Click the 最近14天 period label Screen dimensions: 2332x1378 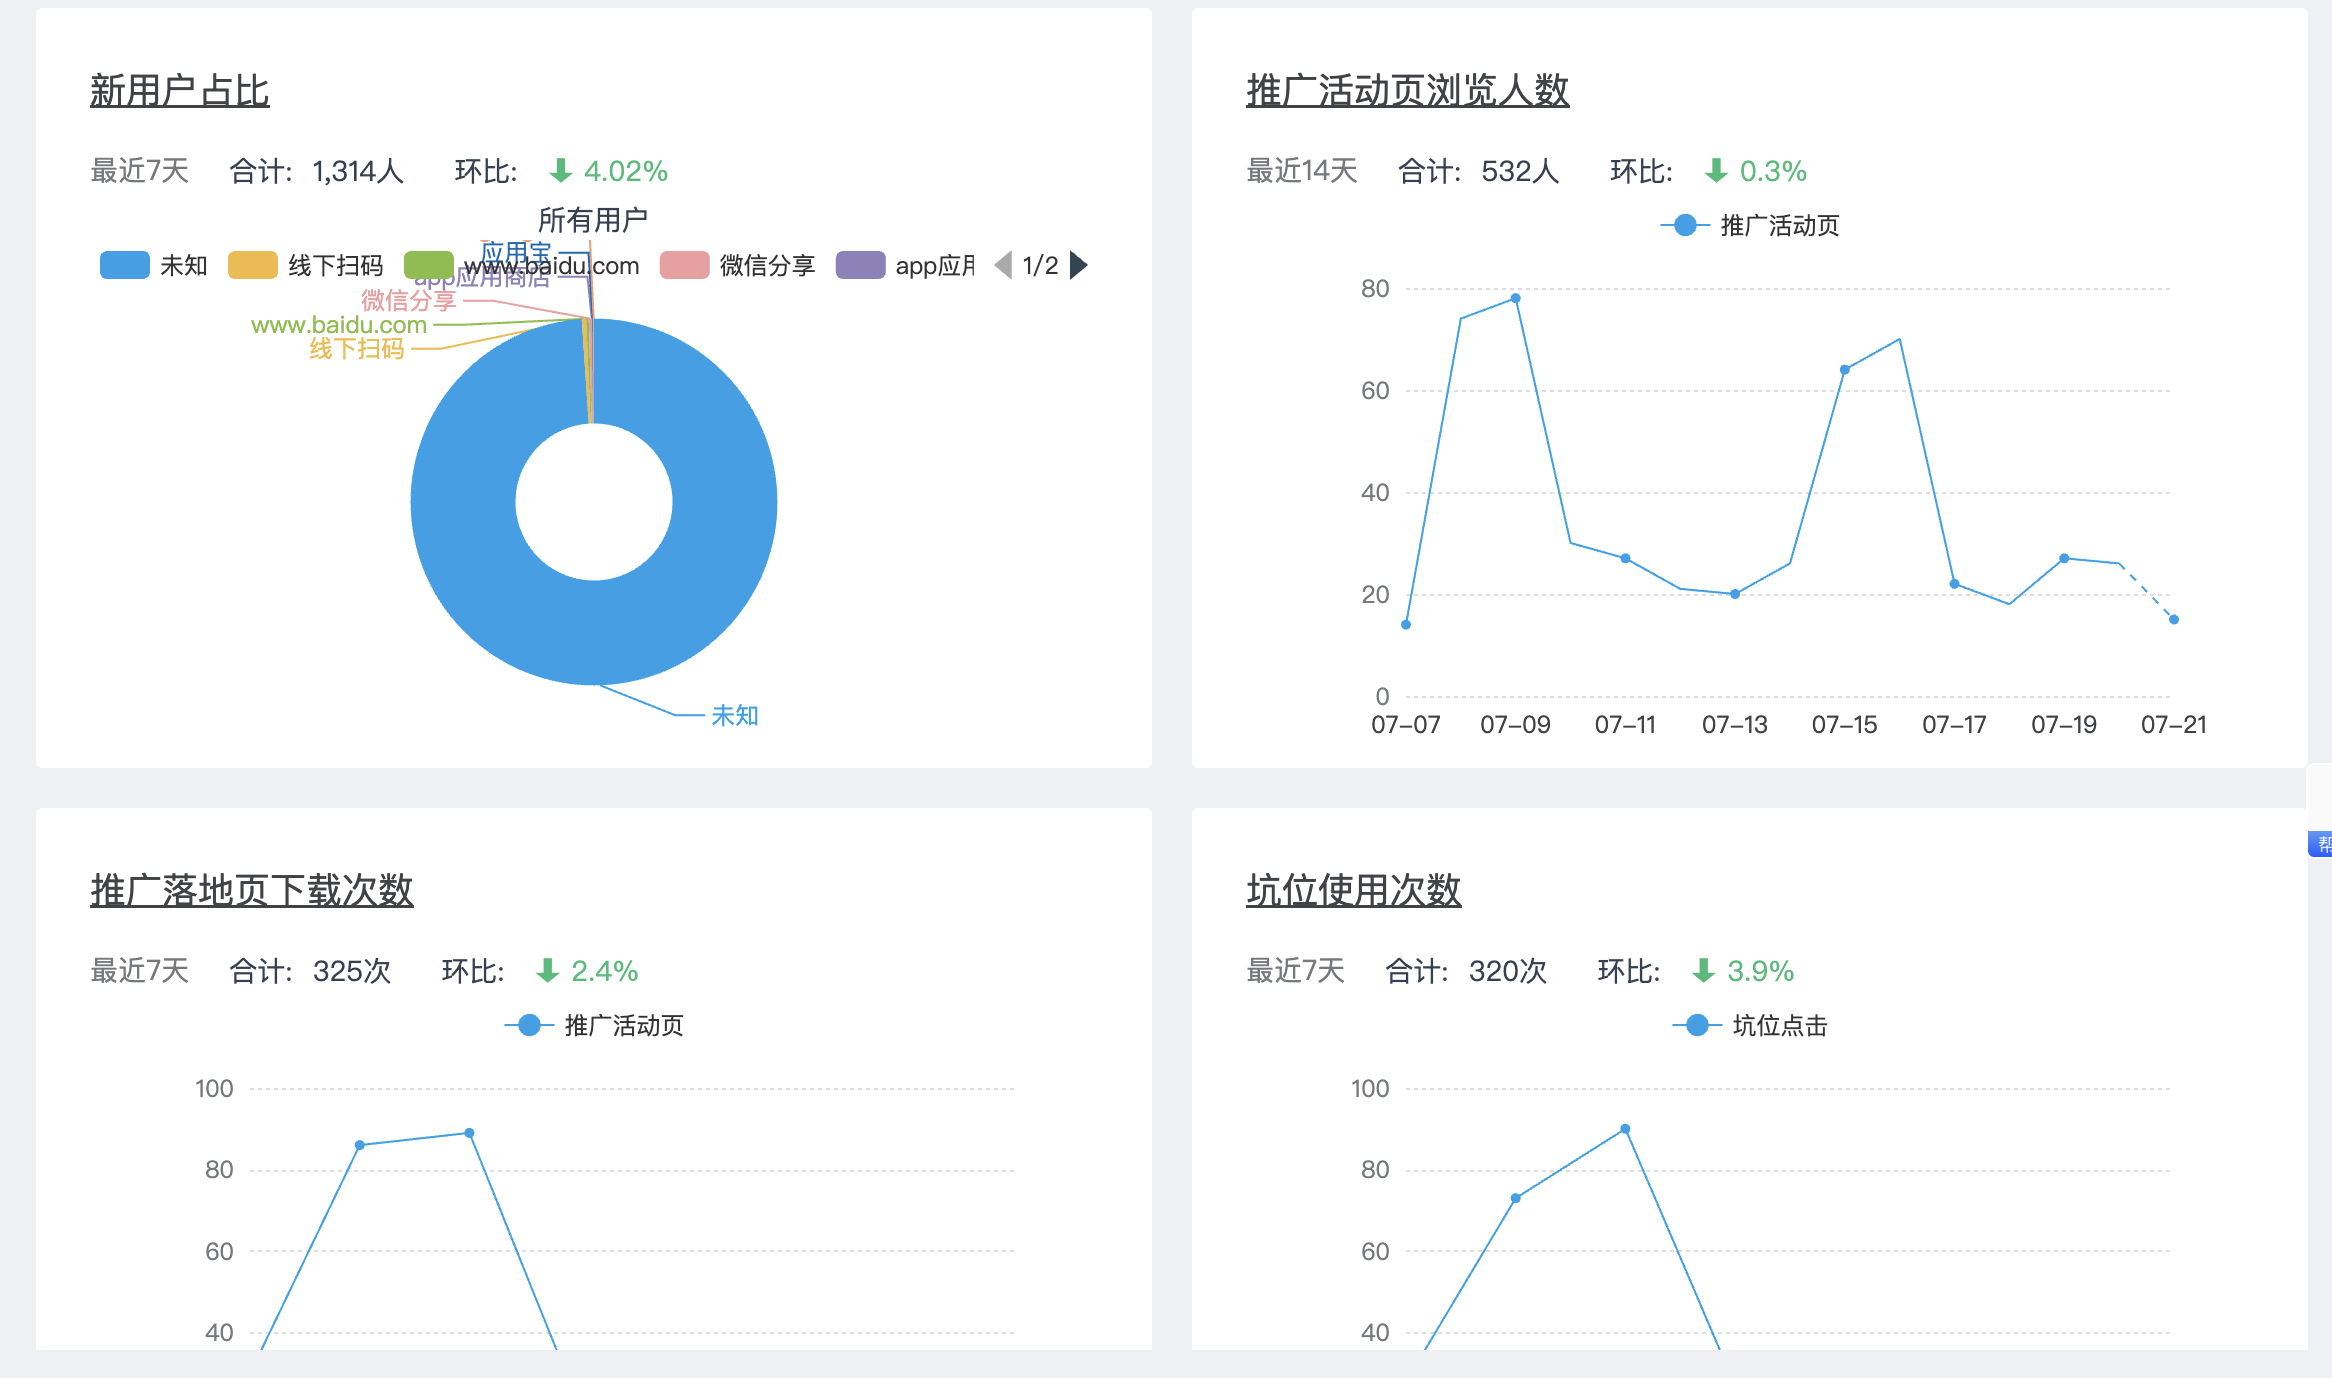[x=1302, y=171]
